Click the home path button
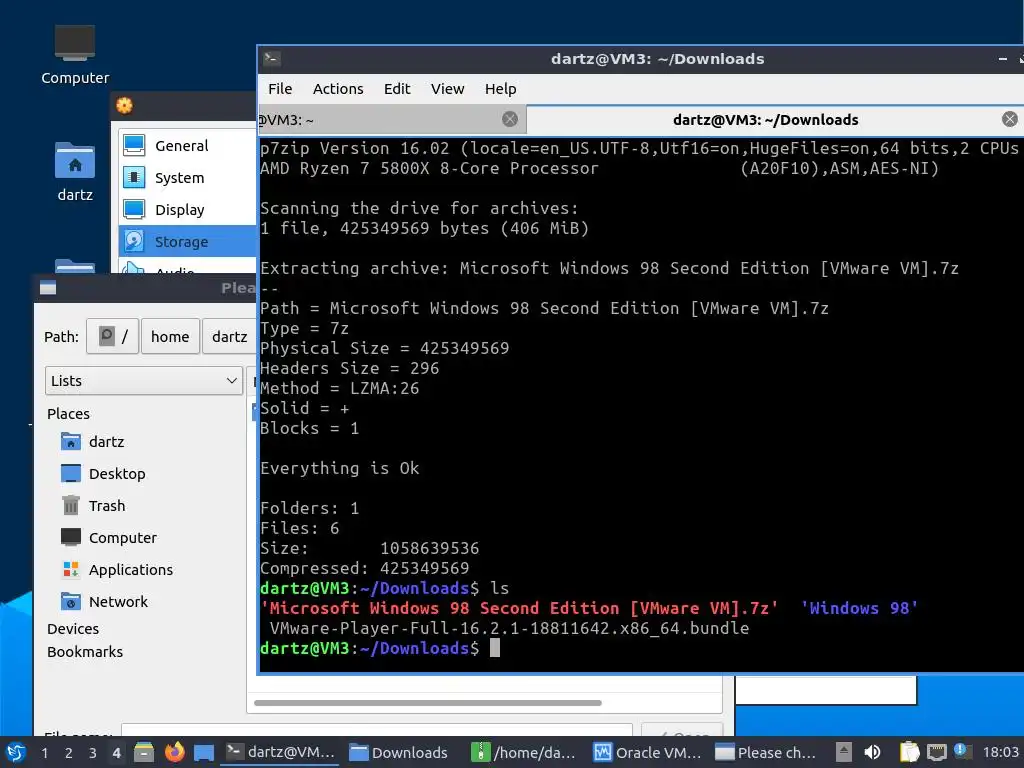 (170, 336)
